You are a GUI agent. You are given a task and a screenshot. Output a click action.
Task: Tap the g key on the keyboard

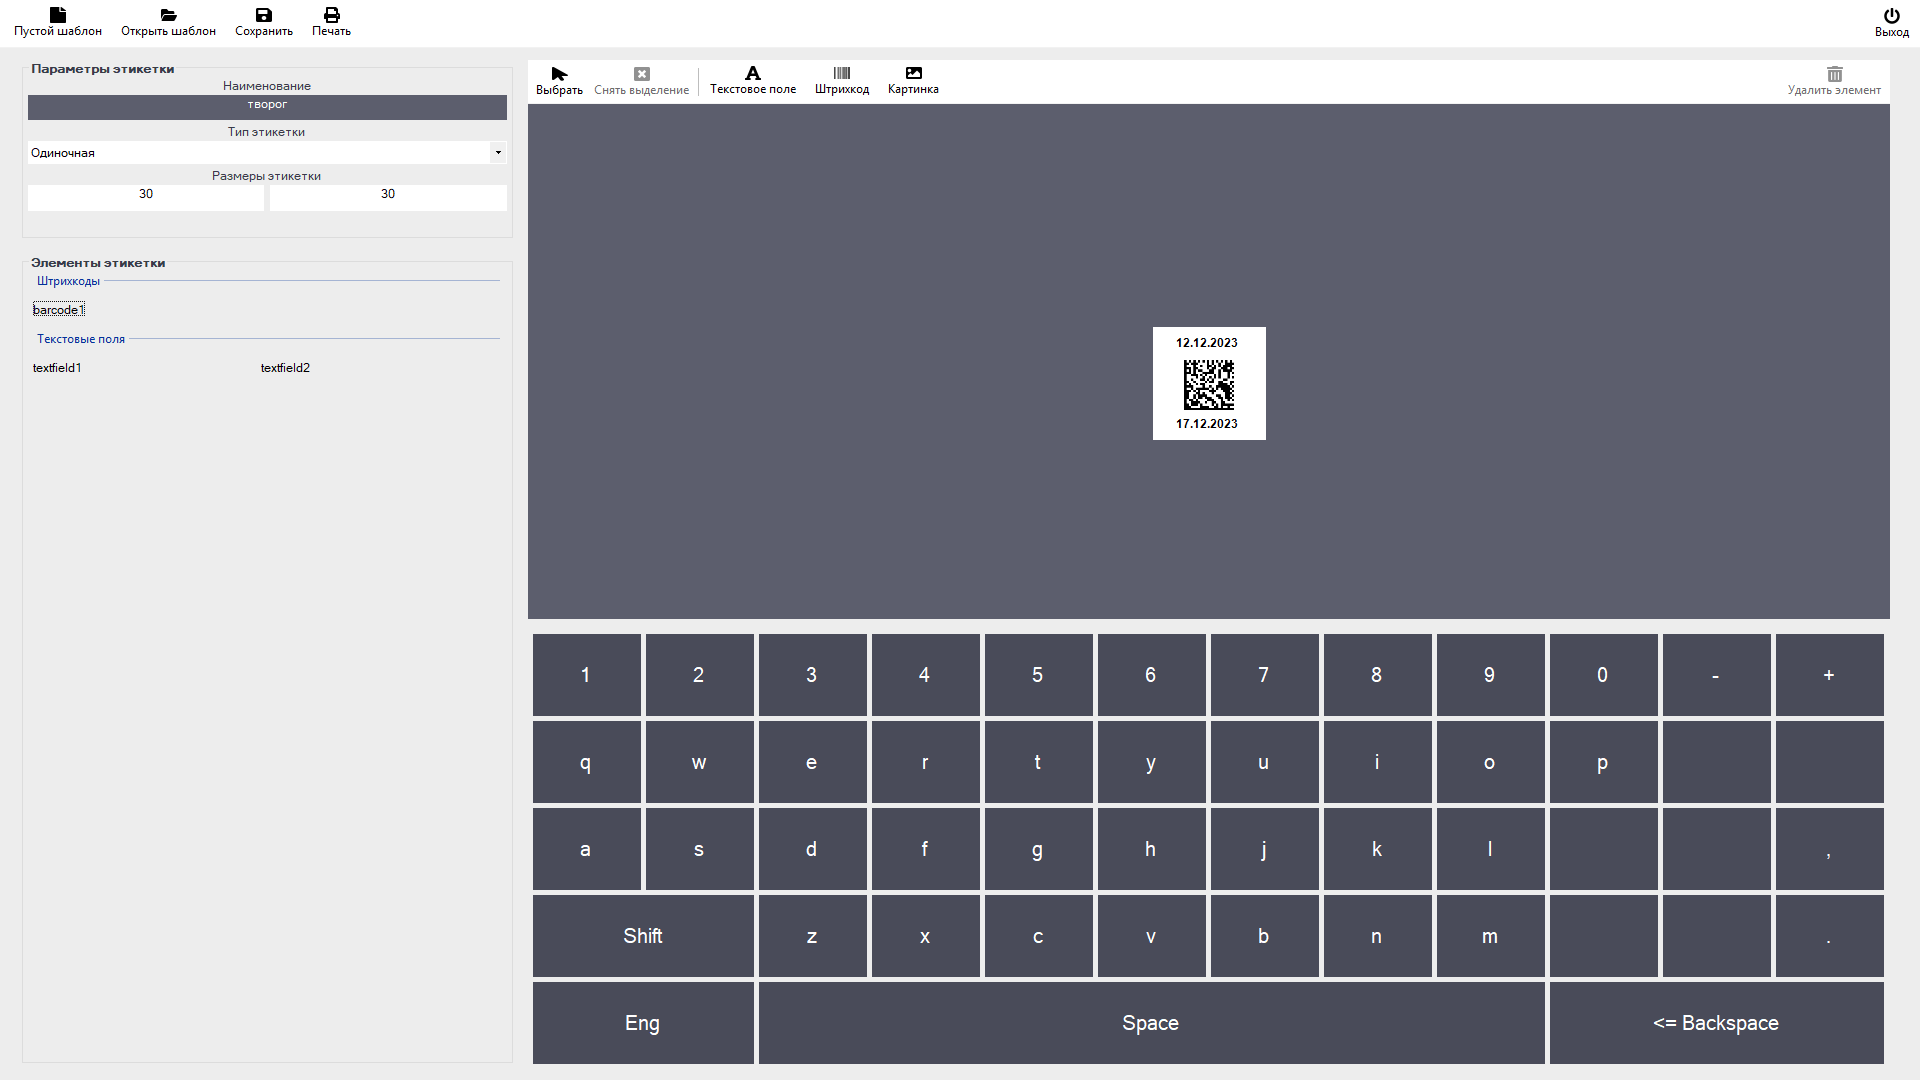click(1039, 849)
